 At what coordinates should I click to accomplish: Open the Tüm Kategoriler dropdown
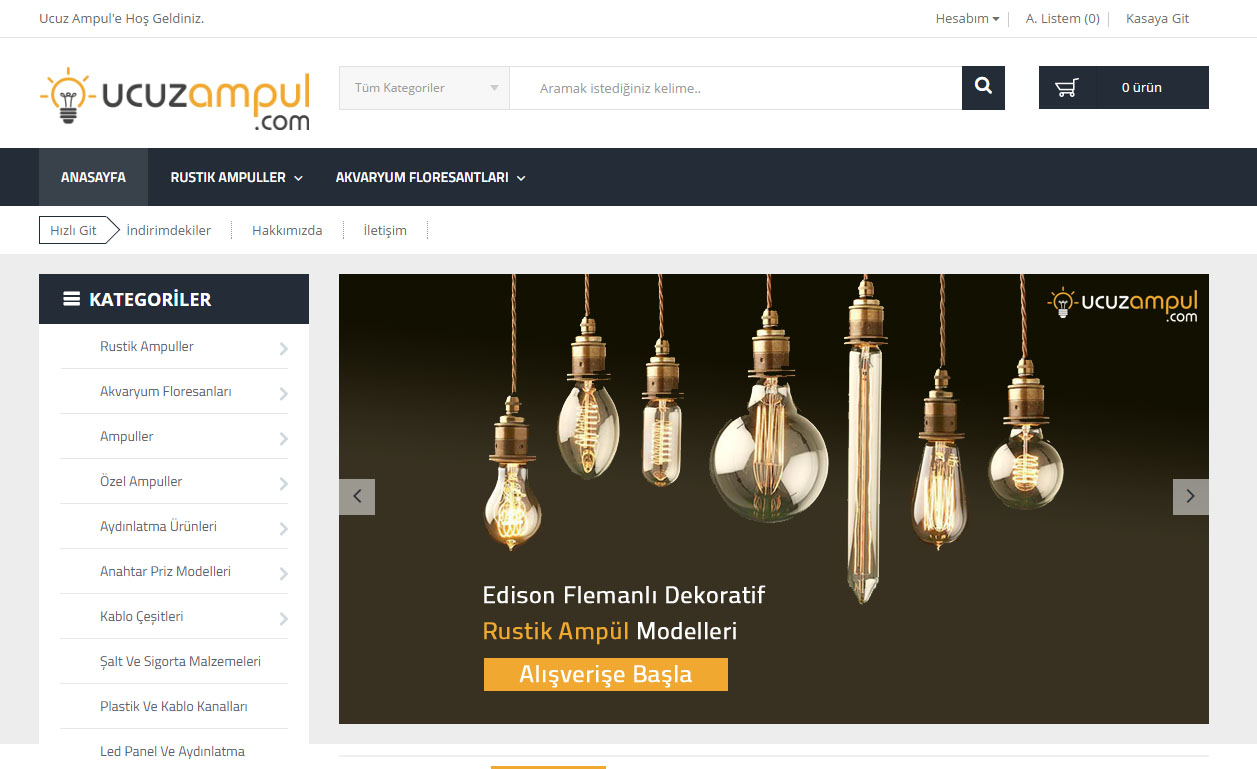[x=425, y=88]
